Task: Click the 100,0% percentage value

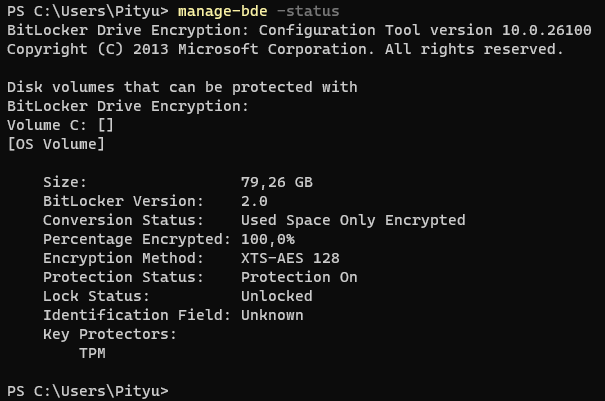Action: click(268, 239)
